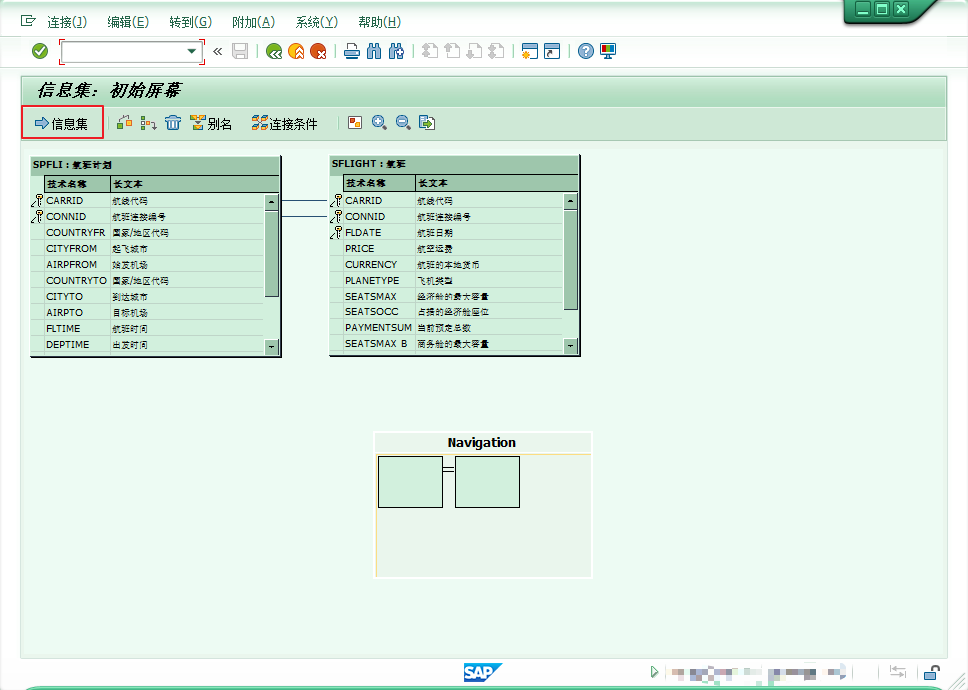Open the 转到(G) menu
The image size is (968, 690).
tap(190, 22)
